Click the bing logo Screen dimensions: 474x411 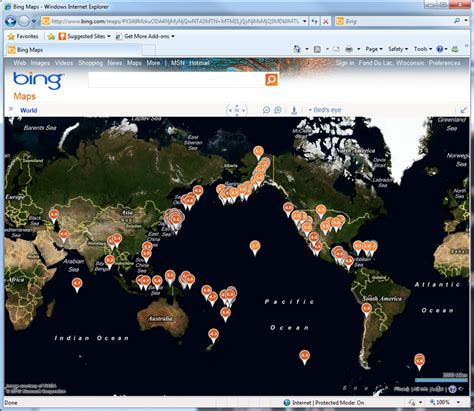pos(38,80)
